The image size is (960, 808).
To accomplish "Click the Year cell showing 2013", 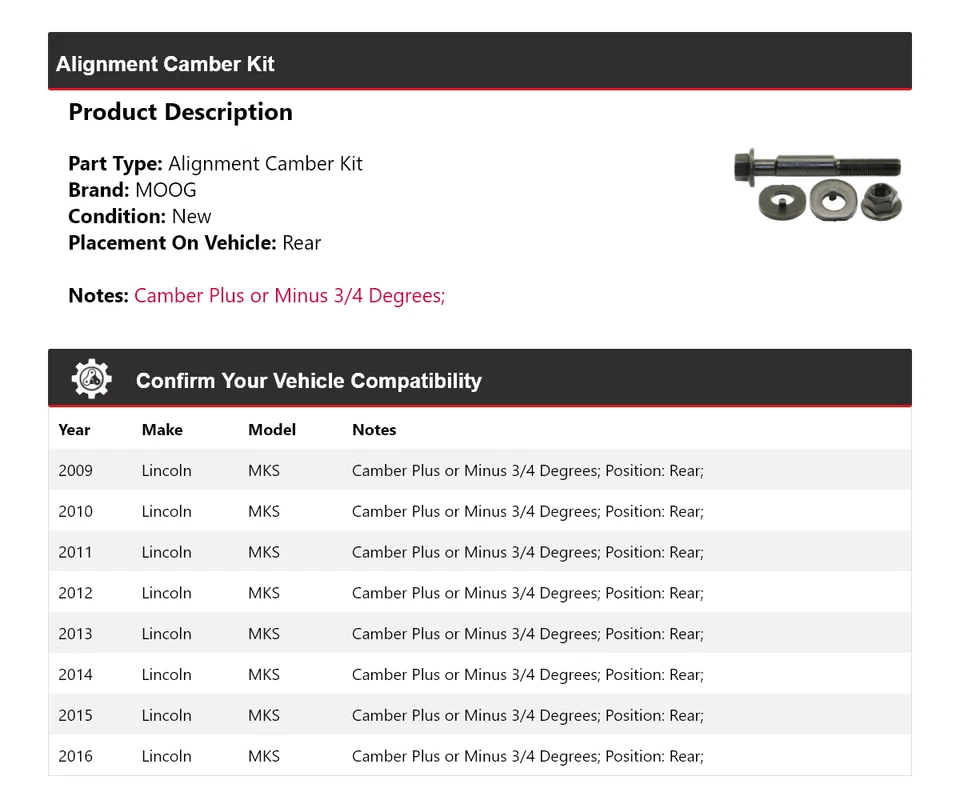I will [x=75, y=633].
